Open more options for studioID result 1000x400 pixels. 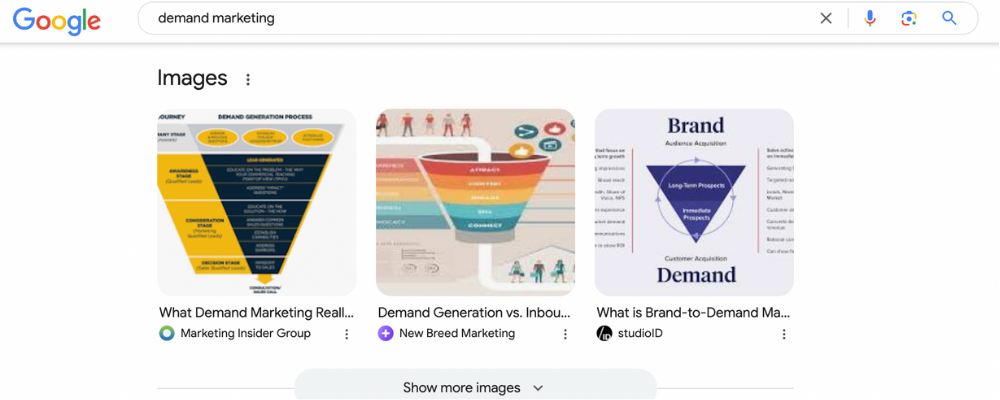[x=784, y=334]
